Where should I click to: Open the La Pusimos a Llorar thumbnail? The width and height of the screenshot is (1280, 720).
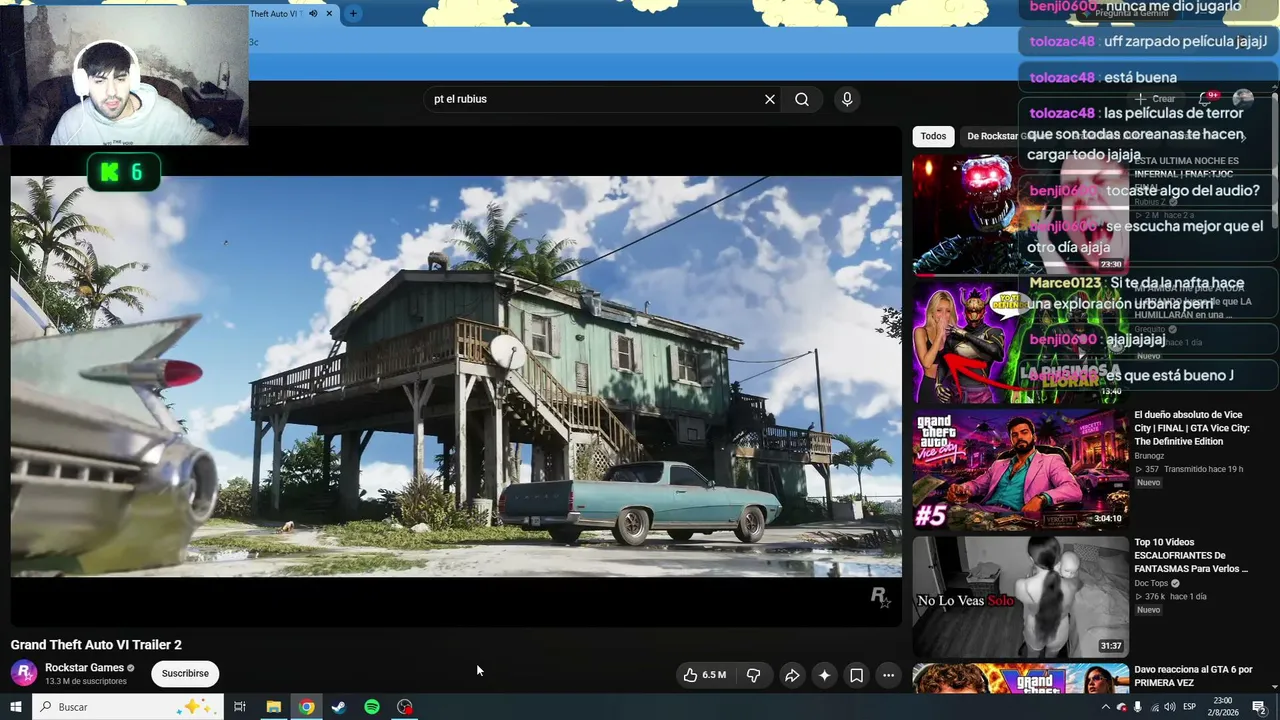[x=1020, y=342]
